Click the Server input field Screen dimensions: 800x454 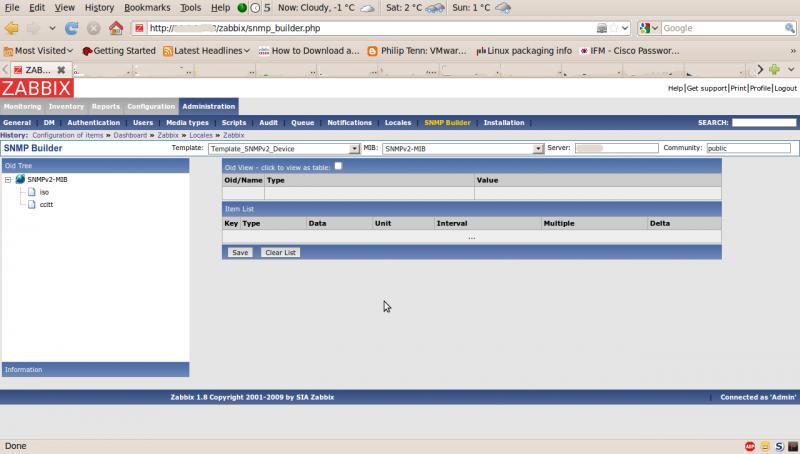pyautogui.click(x=616, y=148)
